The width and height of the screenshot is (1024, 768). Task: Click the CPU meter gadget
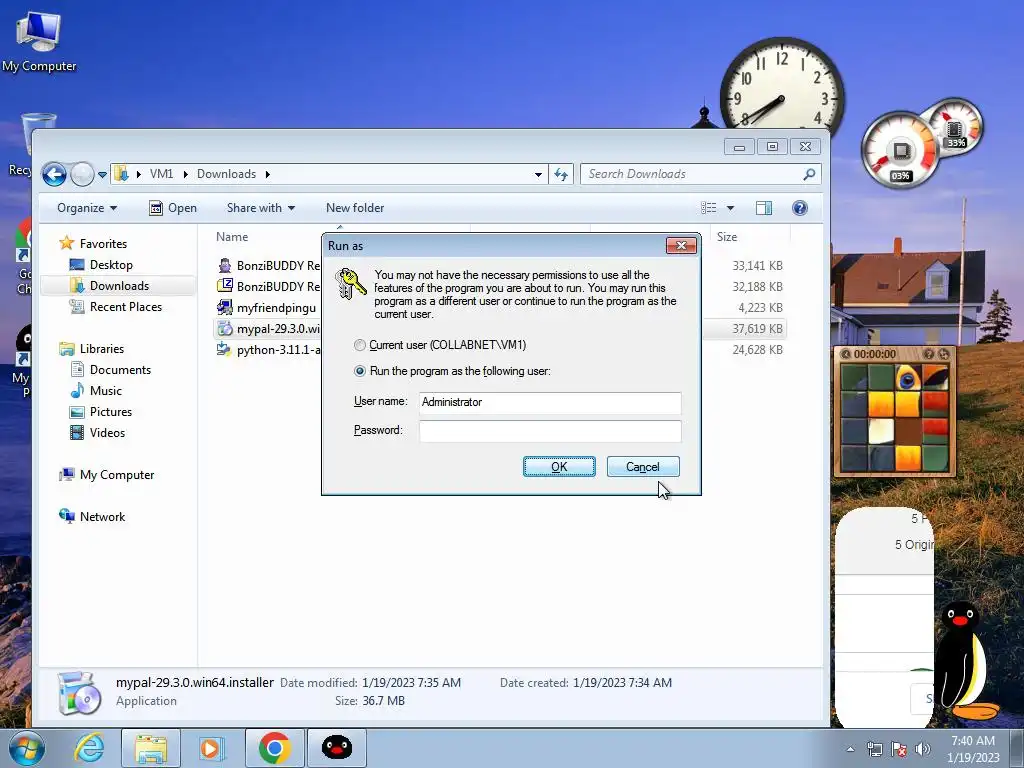(901, 151)
